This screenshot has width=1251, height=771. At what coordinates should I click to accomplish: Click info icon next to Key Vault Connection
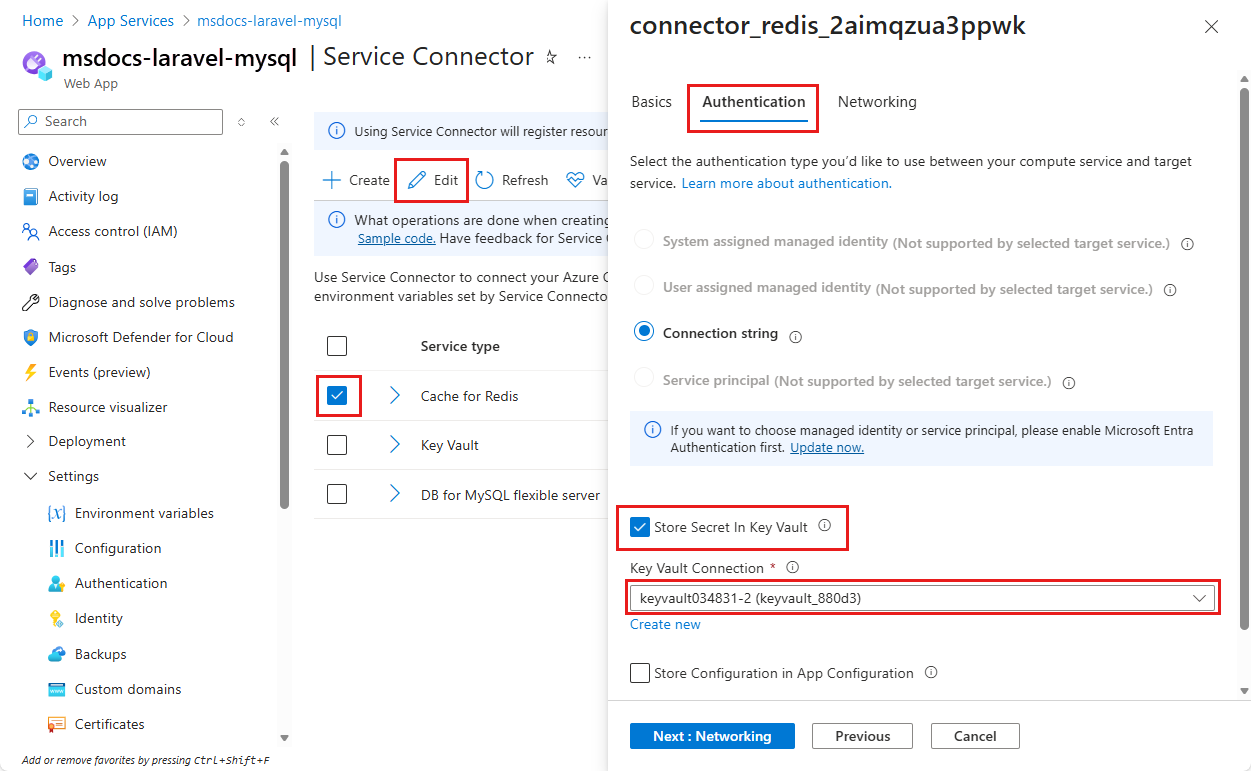pos(793,567)
